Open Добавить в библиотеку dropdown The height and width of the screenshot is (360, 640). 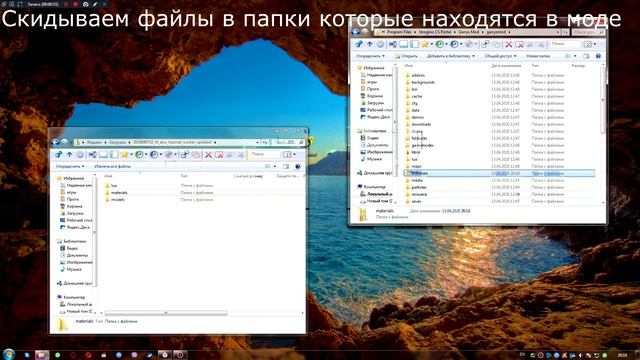pos(451,56)
